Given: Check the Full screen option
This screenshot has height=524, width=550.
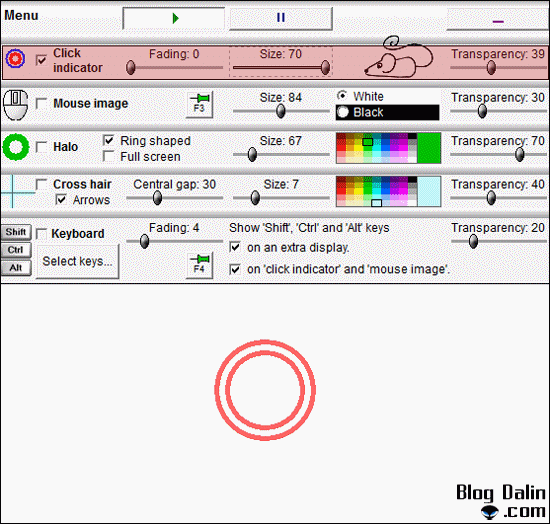Looking at the screenshot, I should pyautogui.click(x=108, y=156).
